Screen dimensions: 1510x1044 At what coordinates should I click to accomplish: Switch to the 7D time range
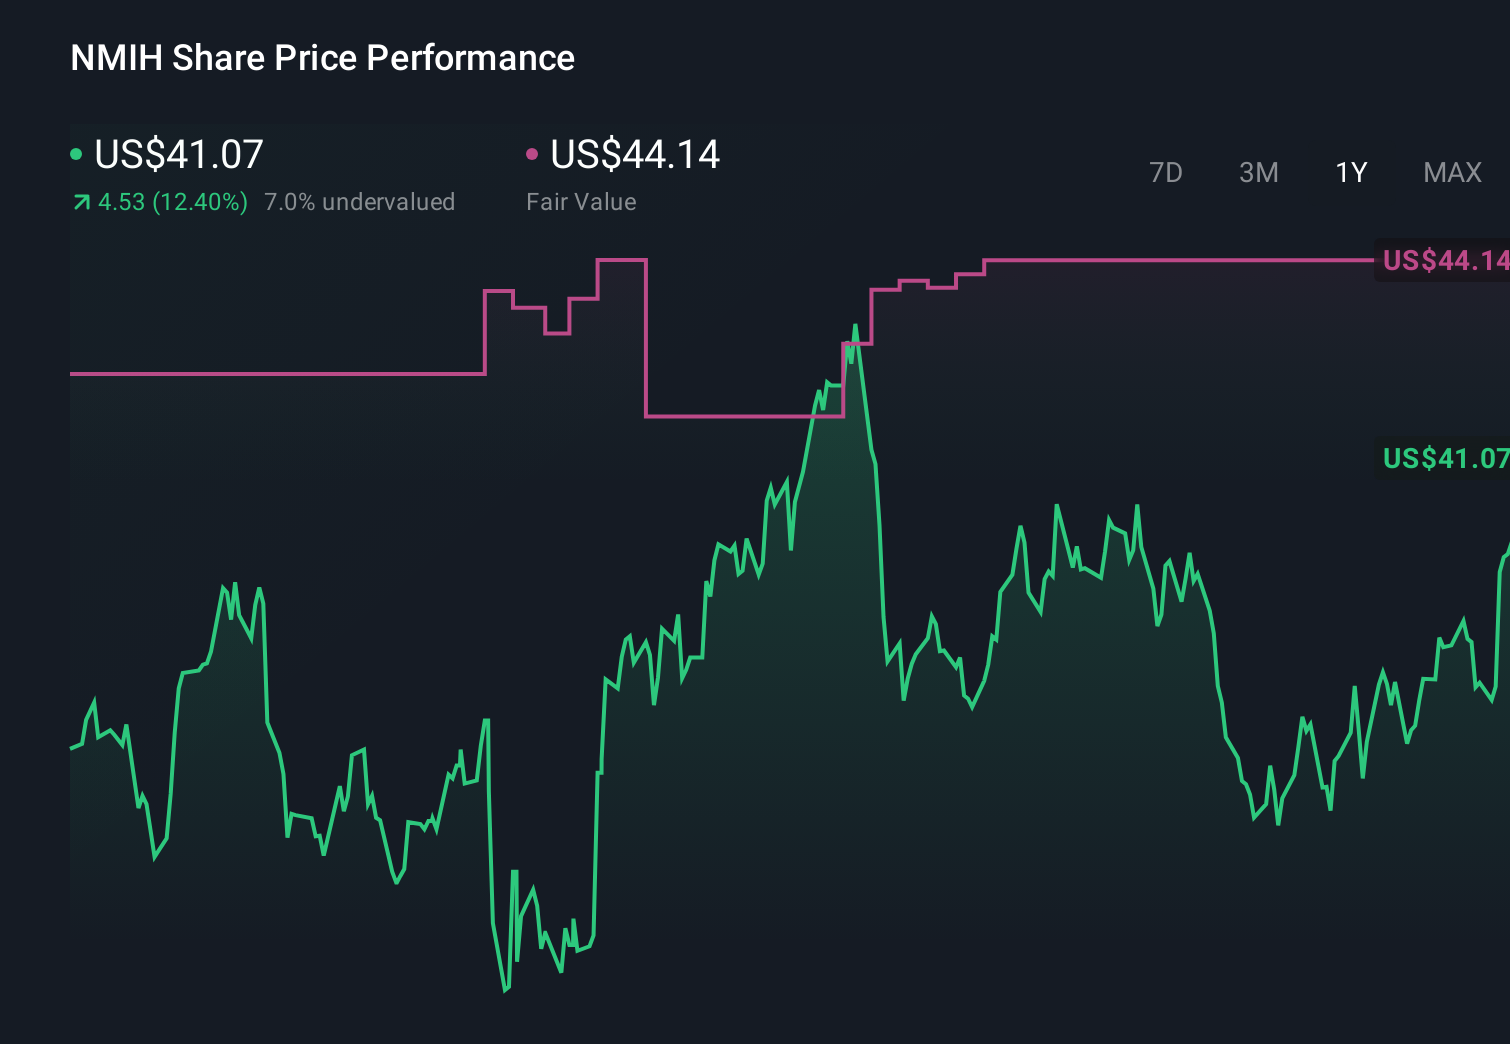click(x=1166, y=172)
